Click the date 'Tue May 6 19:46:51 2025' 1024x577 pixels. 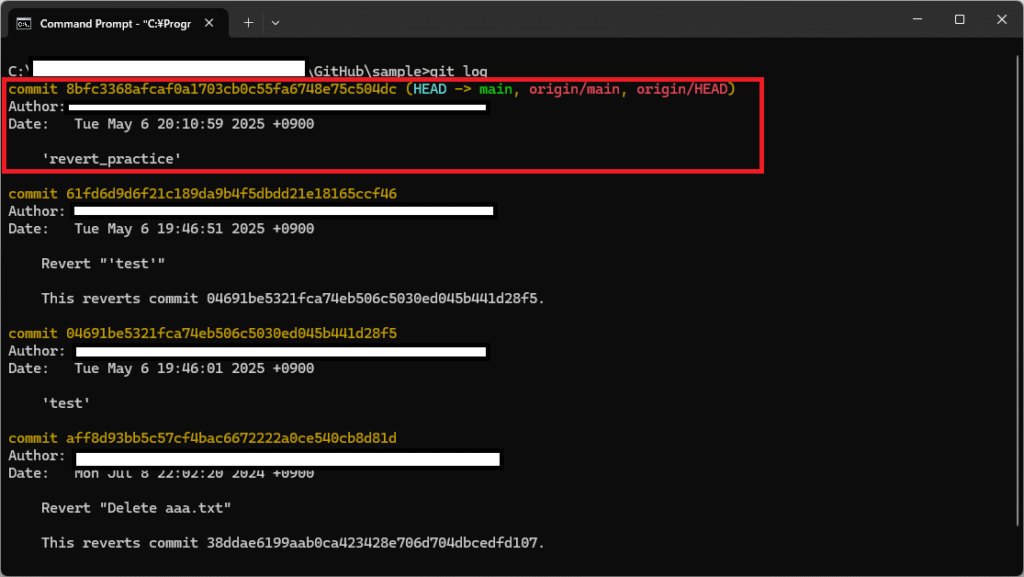point(169,229)
